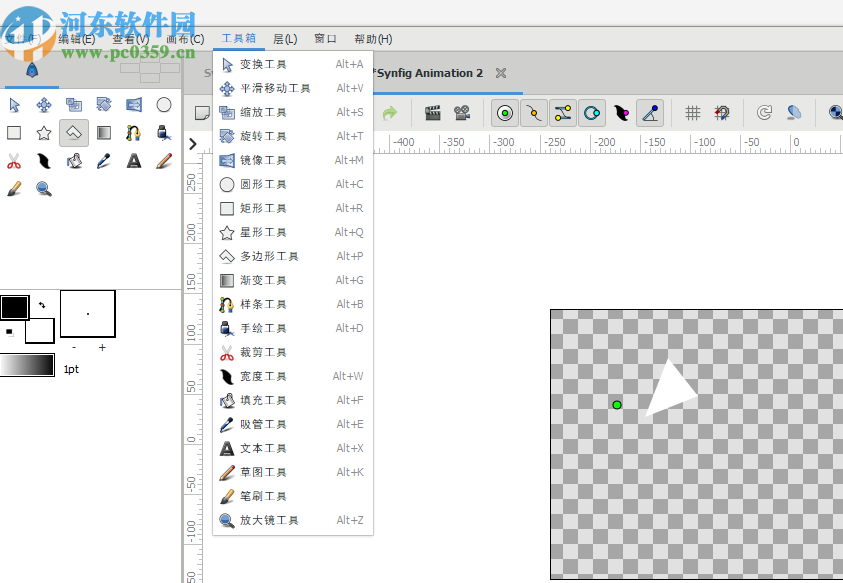Expand the collapsed panel with the chevron arrow
The image size is (843, 583).
coord(192,143)
